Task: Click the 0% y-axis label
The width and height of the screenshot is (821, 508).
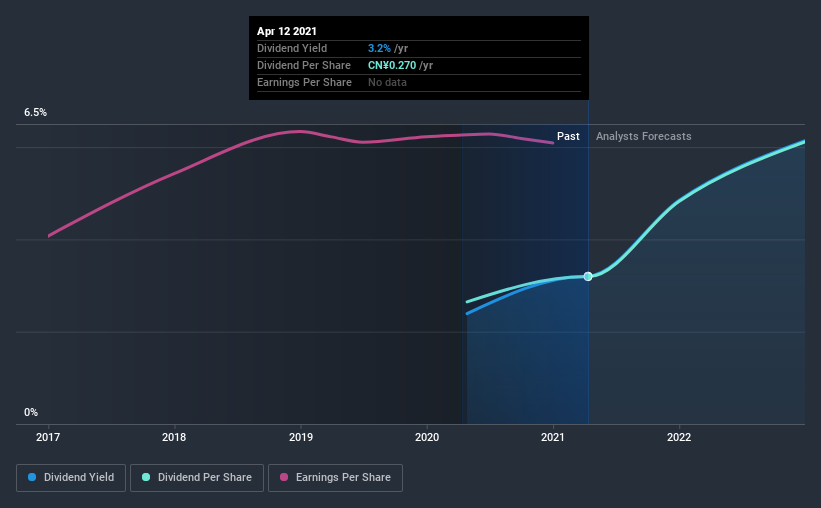Action: pyautogui.click(x=31, y=413)
